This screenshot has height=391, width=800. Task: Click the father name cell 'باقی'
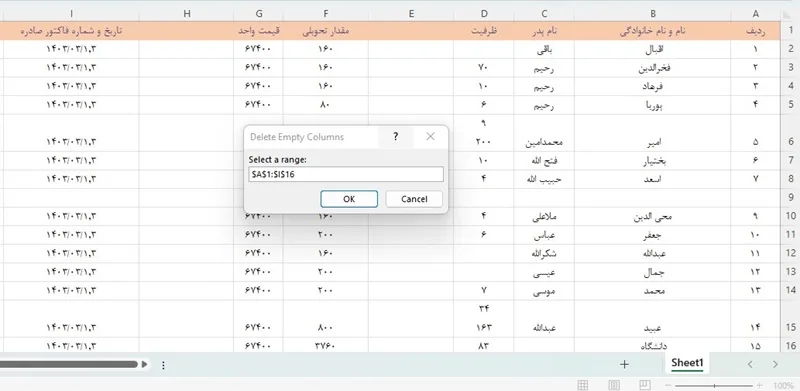tap(544, 50)
